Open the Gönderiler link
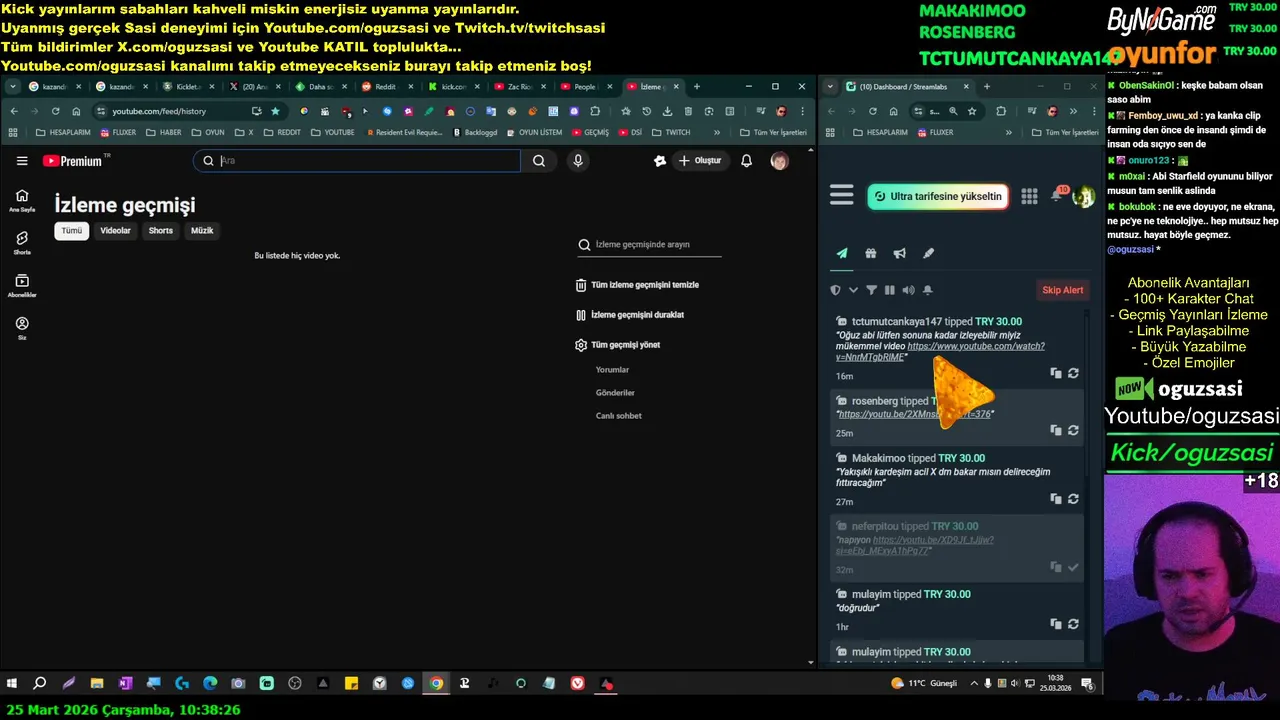 [x=615, y=393]
